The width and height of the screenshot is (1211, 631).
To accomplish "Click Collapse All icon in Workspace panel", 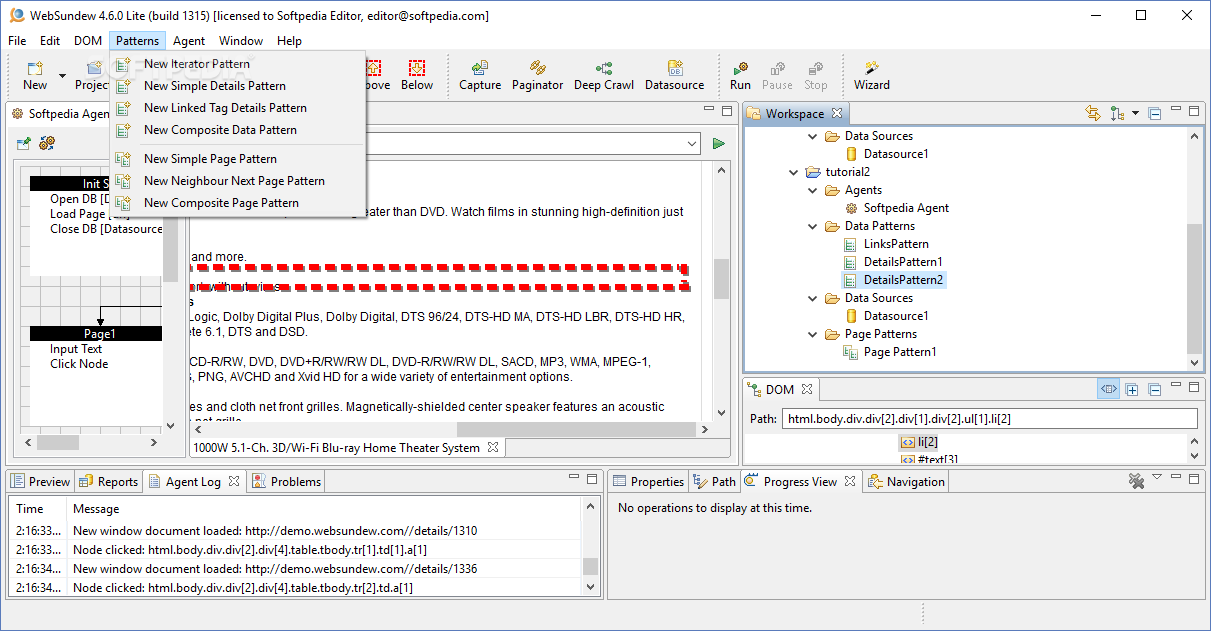I will coord(1154,113).
